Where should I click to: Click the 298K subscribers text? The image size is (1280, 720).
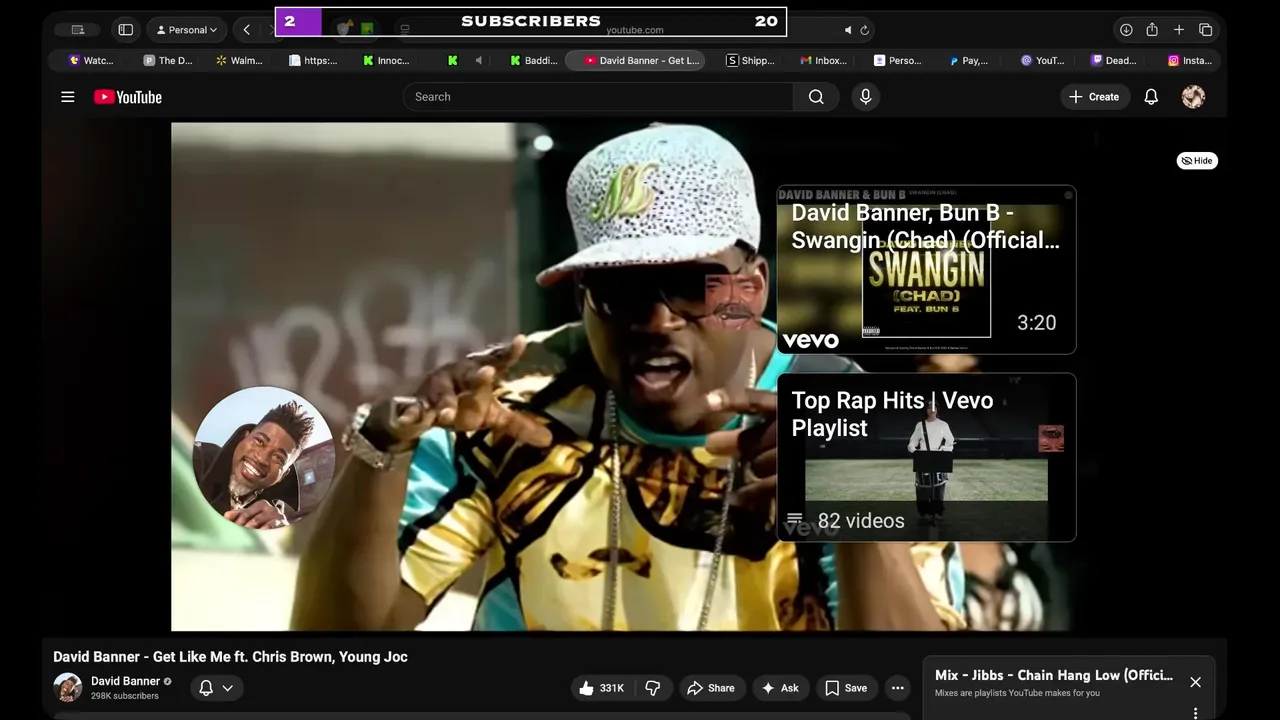[x=125, y=696]
